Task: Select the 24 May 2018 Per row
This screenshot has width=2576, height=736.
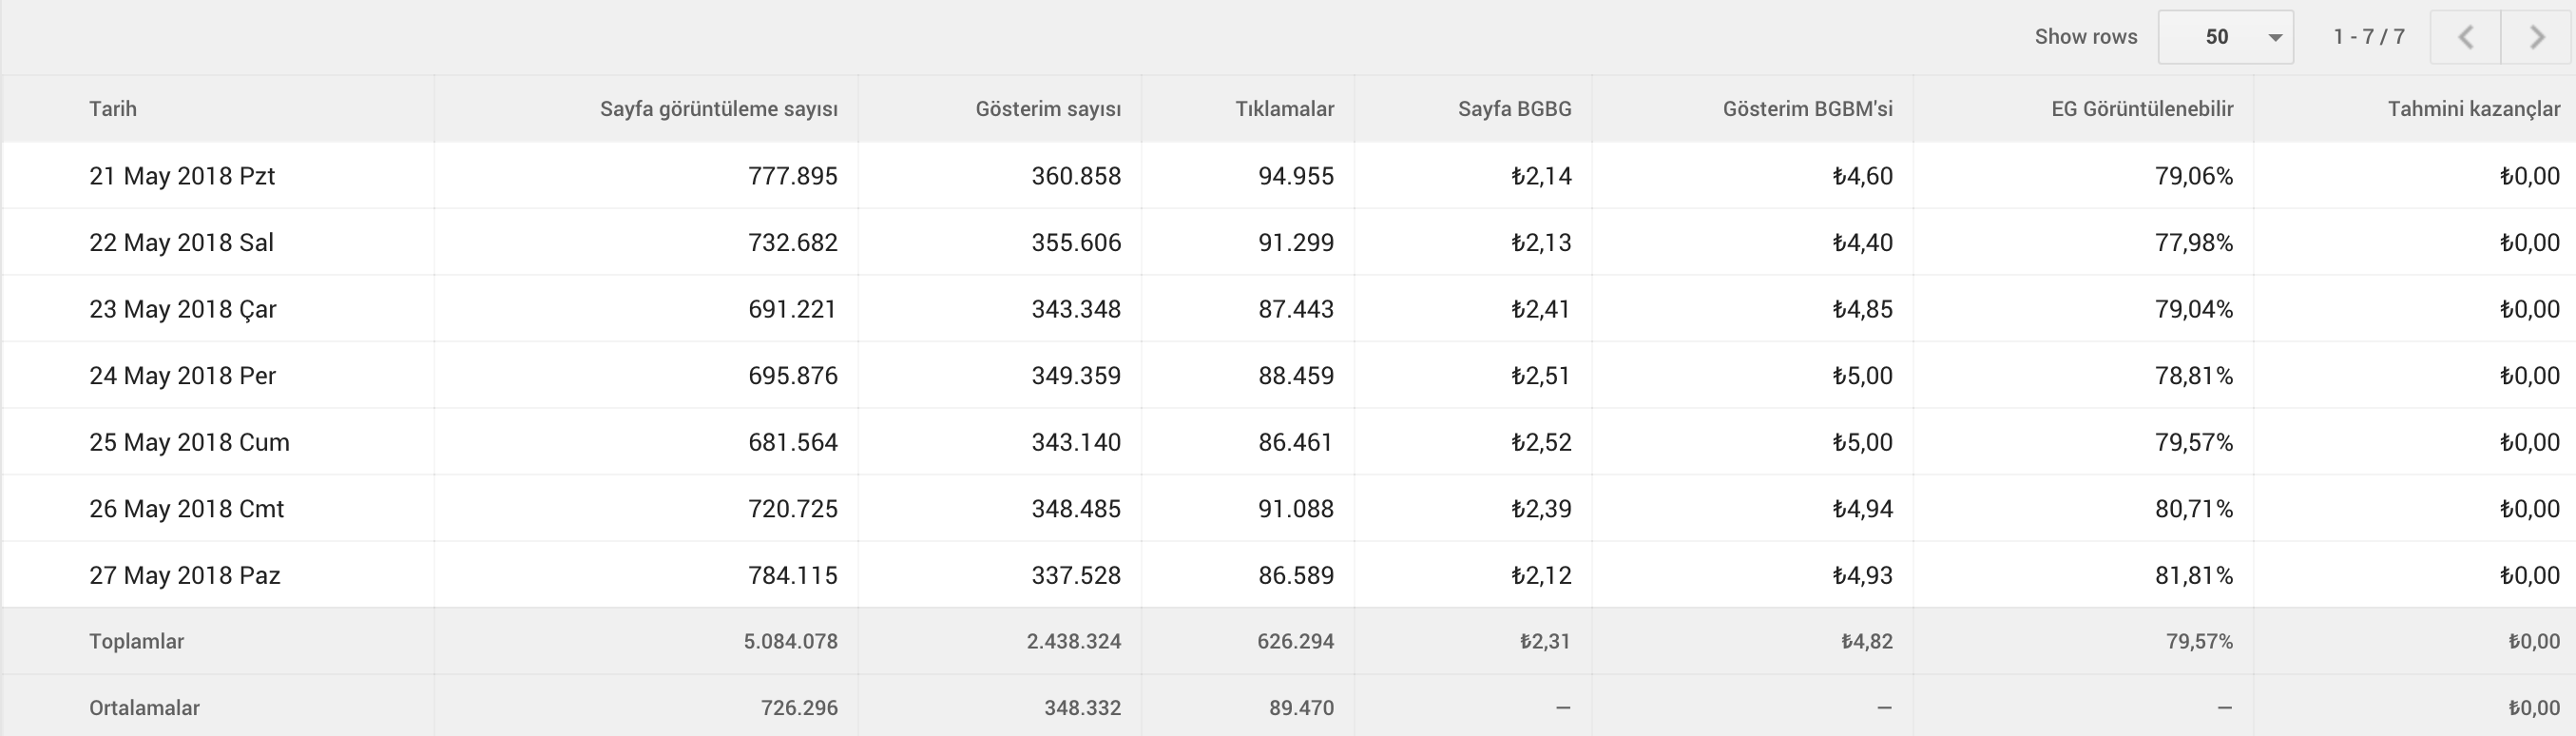Action: pyautogui.click(x=1288, y=376)
